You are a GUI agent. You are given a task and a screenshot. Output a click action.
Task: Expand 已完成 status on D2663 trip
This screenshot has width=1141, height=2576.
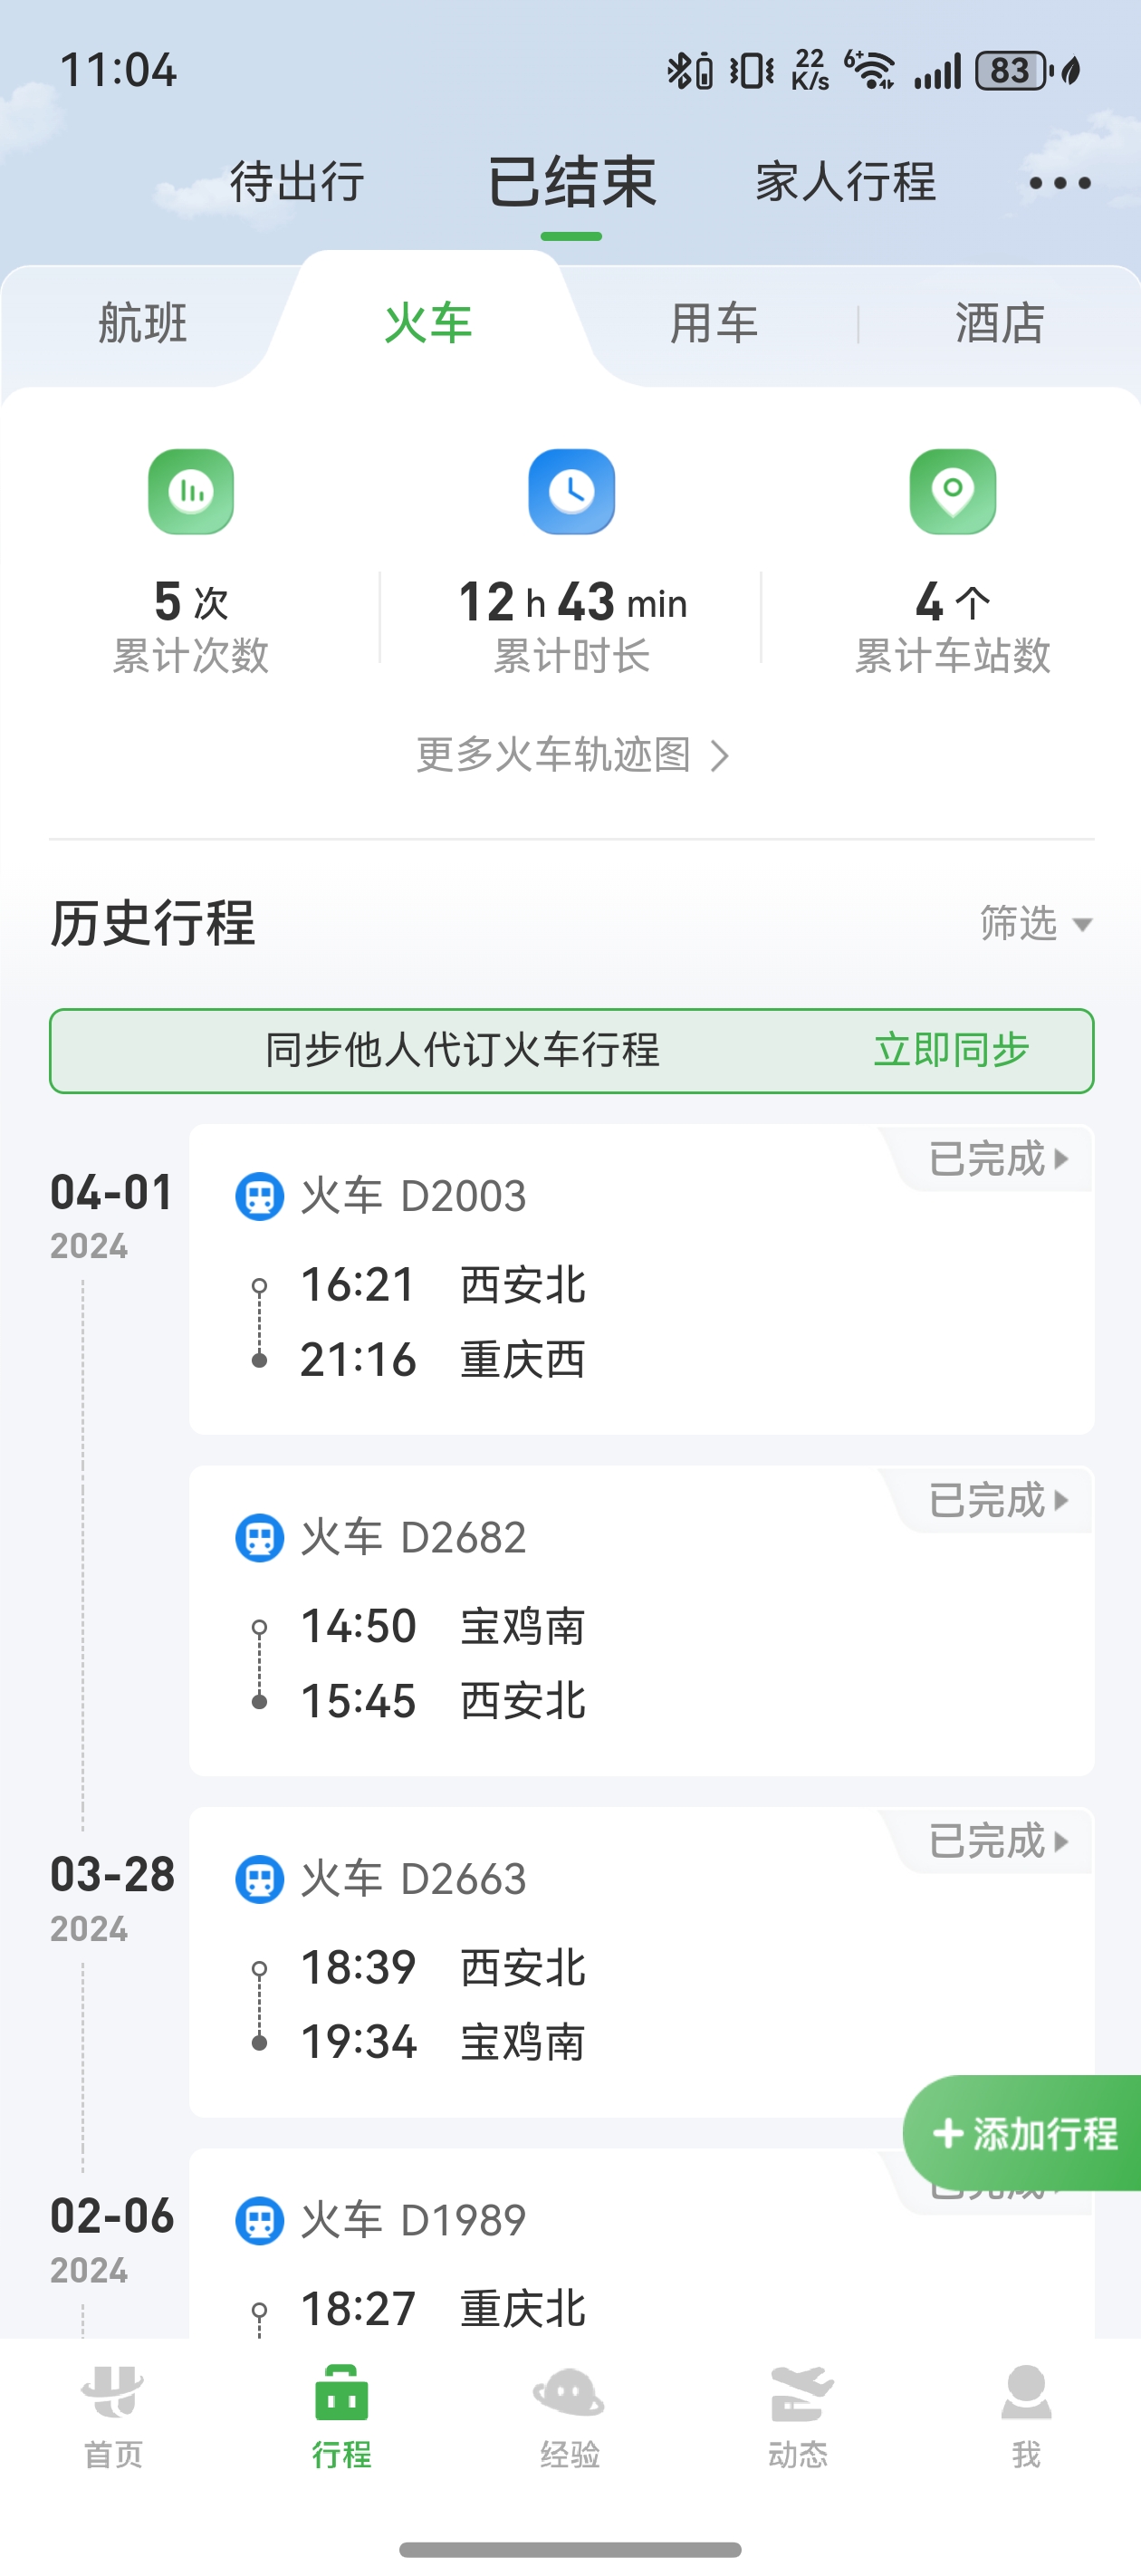tap(998, 1841)
